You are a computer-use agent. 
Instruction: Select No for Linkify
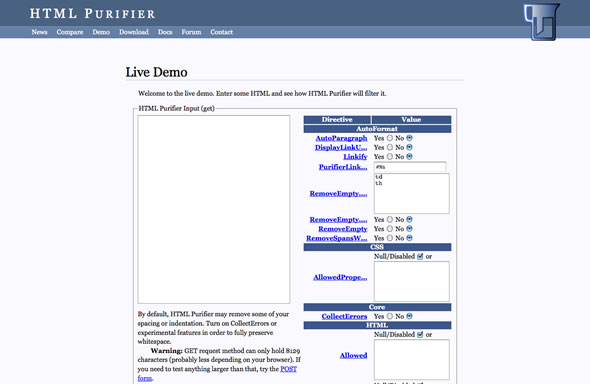(x=409, y=156)
